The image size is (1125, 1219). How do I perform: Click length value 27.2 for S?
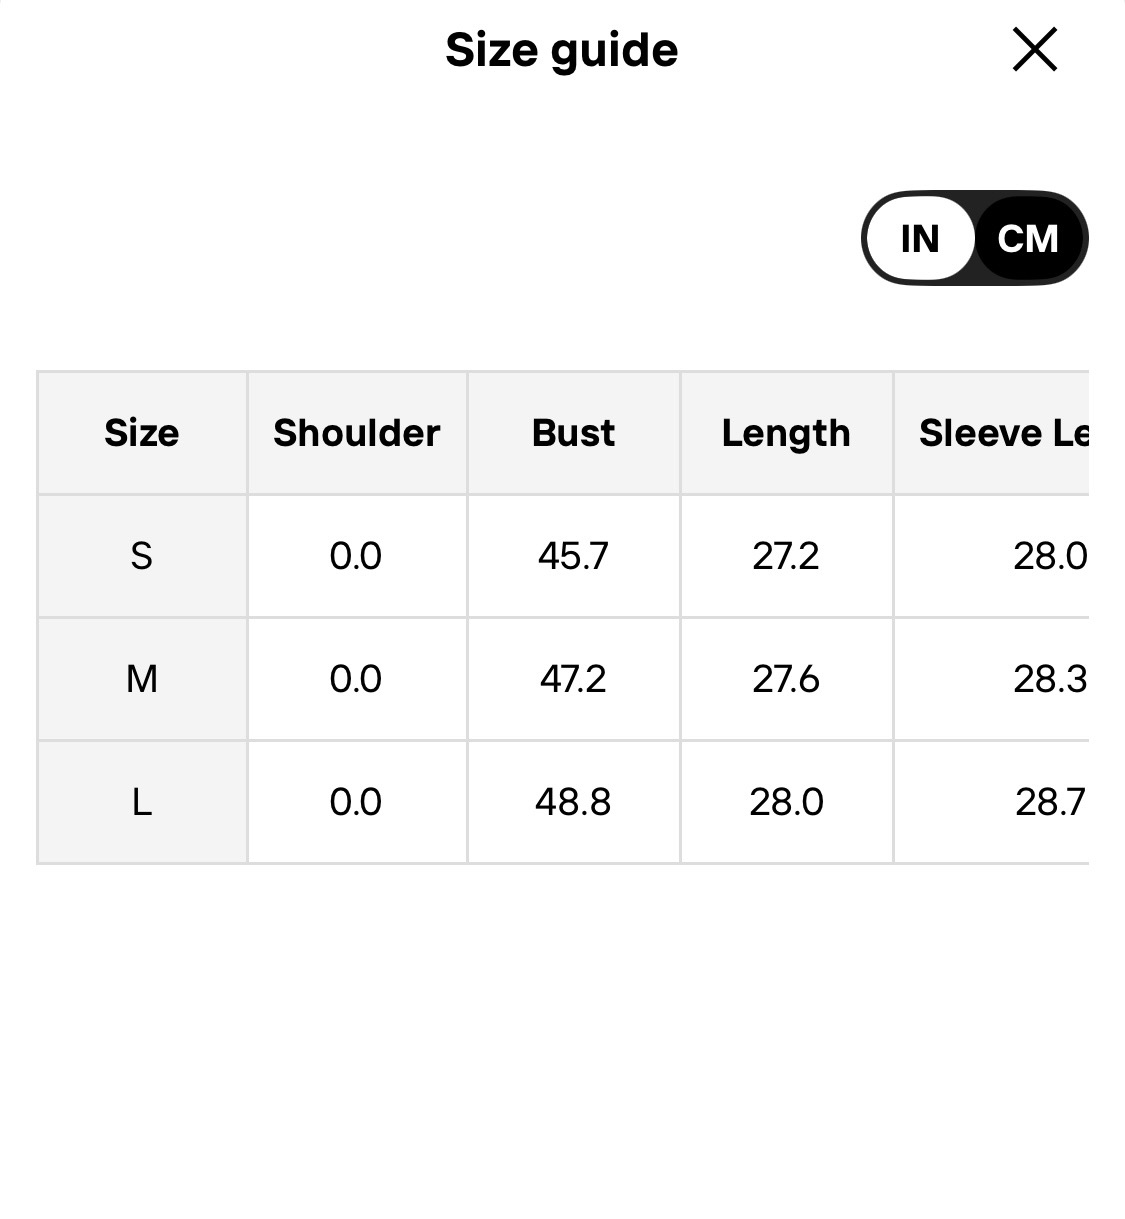[786, 556]
